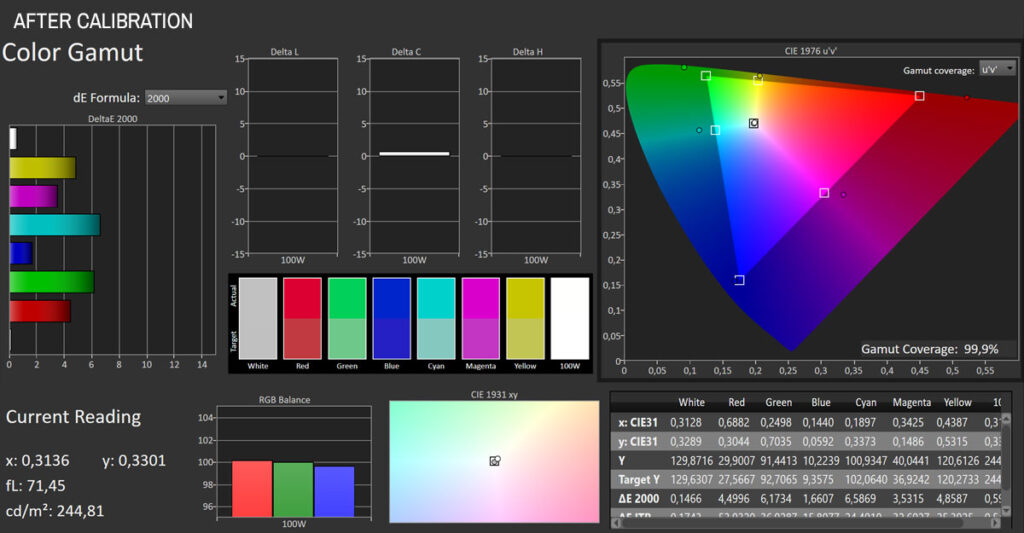Click the red target square in CIE 1976 diagram
This screenshot has height=533, width=1024.
920,96
